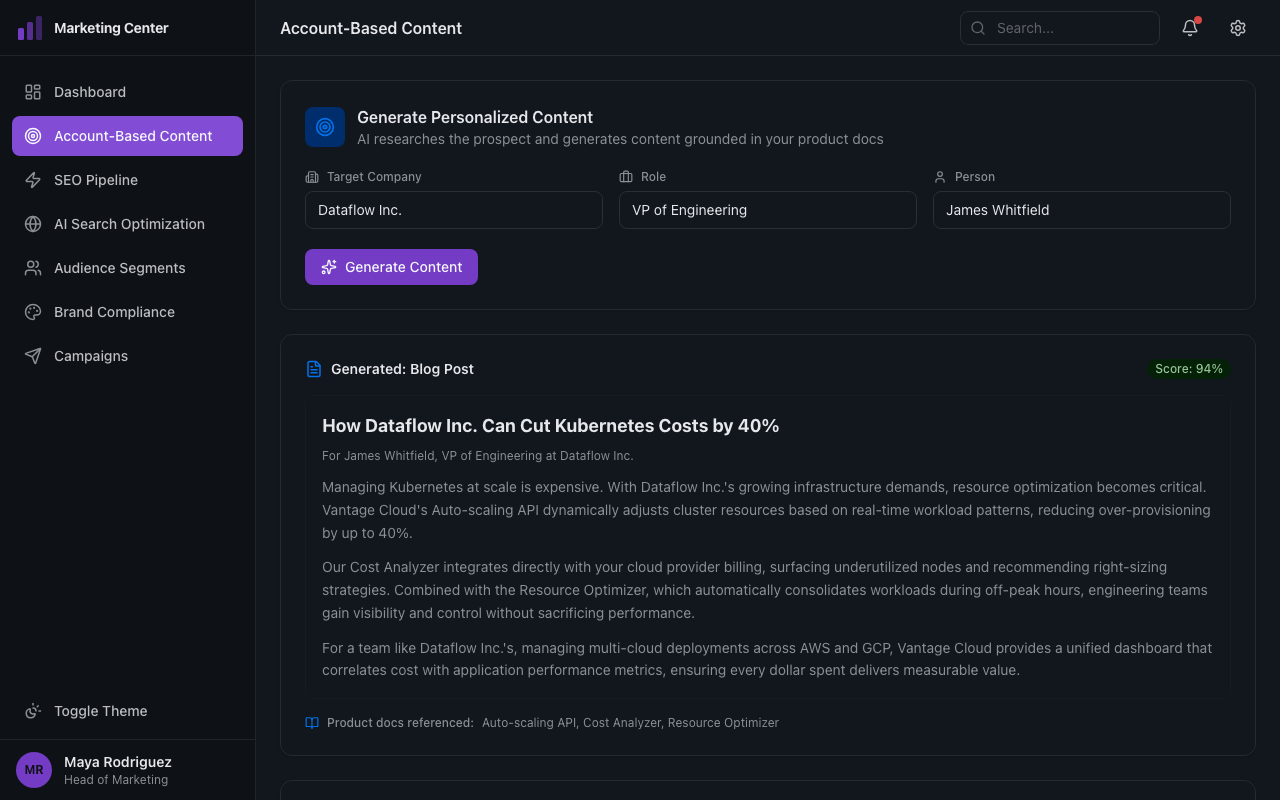1280x800 pixels.
Task: Click the Marketing Center bar-chart logo
Action: pyautogui.click(x=30, y=27)
